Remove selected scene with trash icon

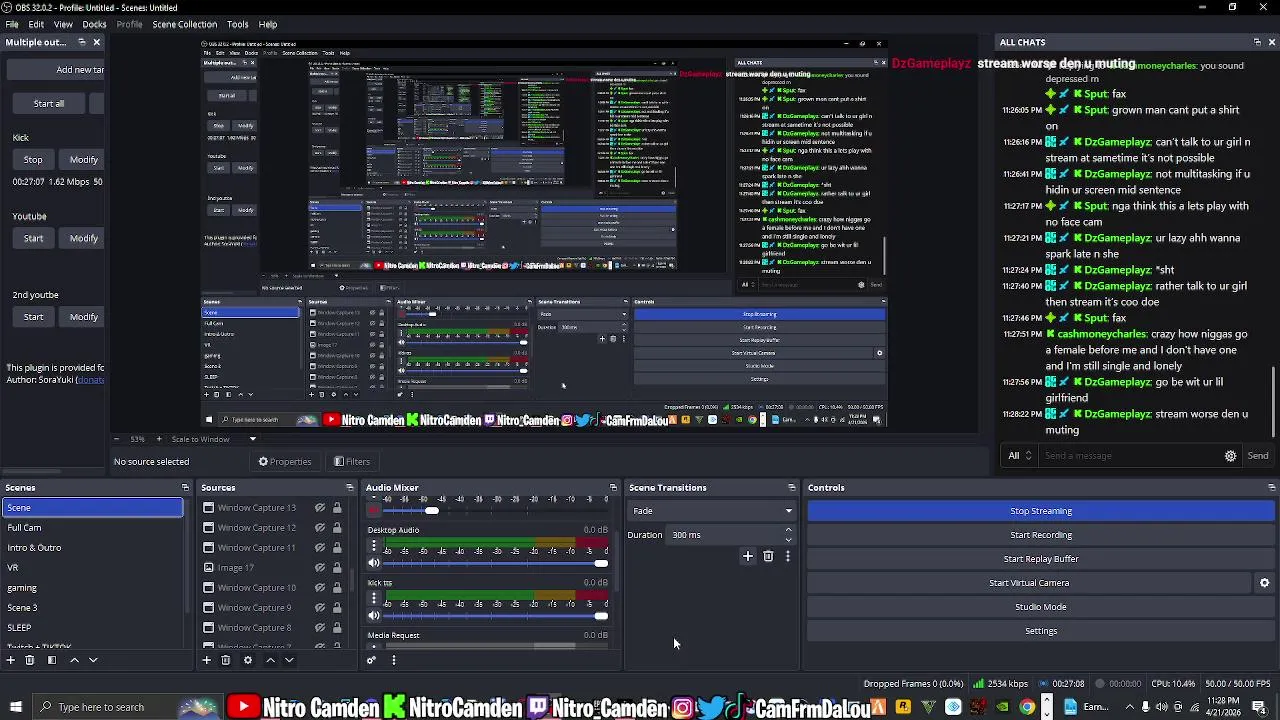(x=30, y=660)
